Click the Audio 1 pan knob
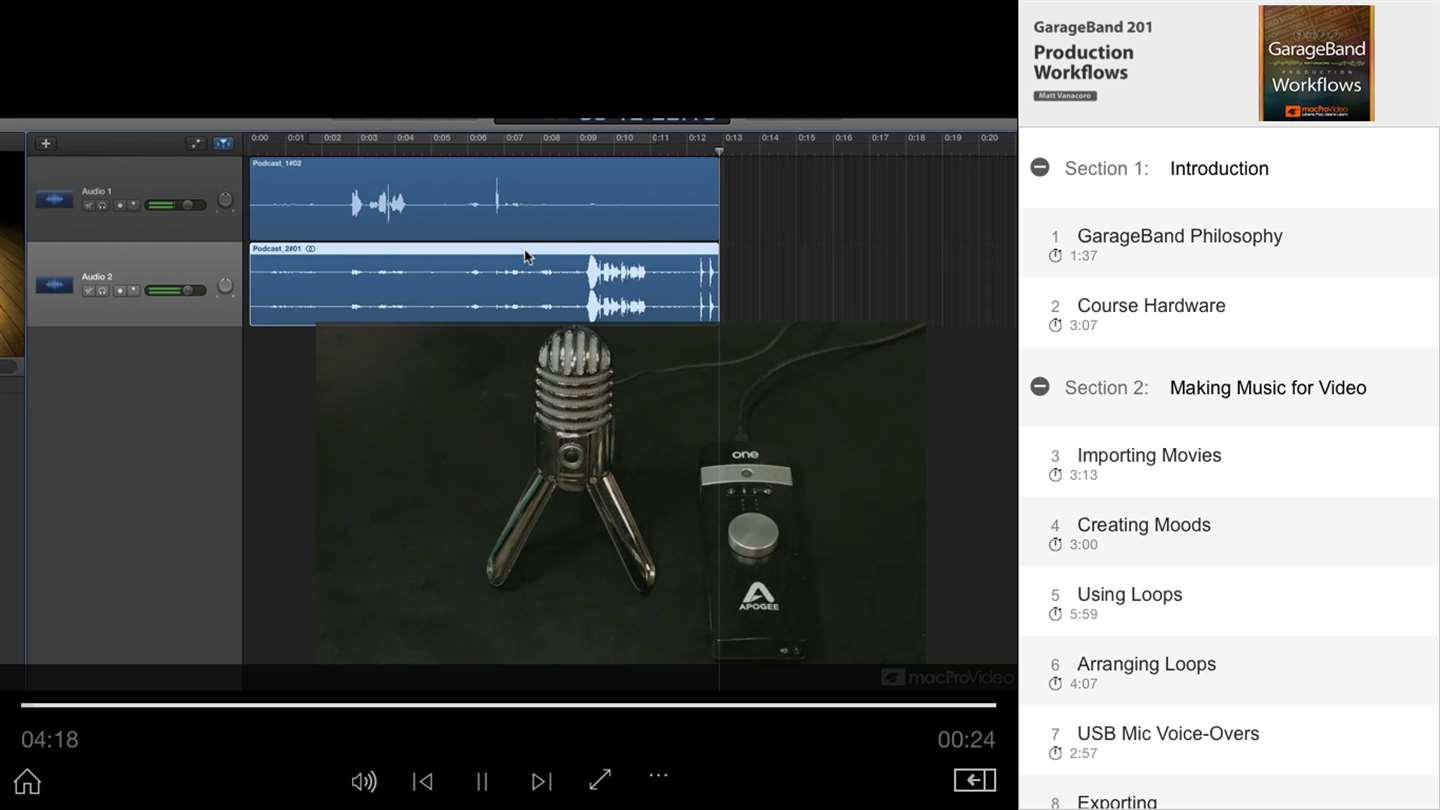The height and width of the screenshot is (810, 1440). 225,200
